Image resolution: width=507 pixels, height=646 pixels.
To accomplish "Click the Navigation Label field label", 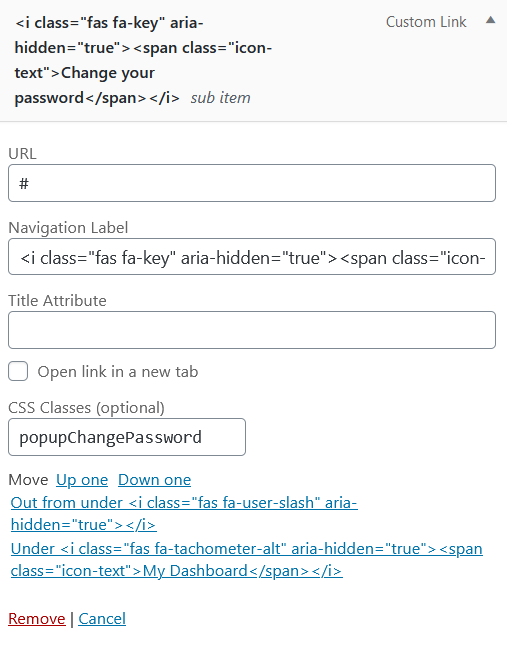I will click(x=68, y=227).
